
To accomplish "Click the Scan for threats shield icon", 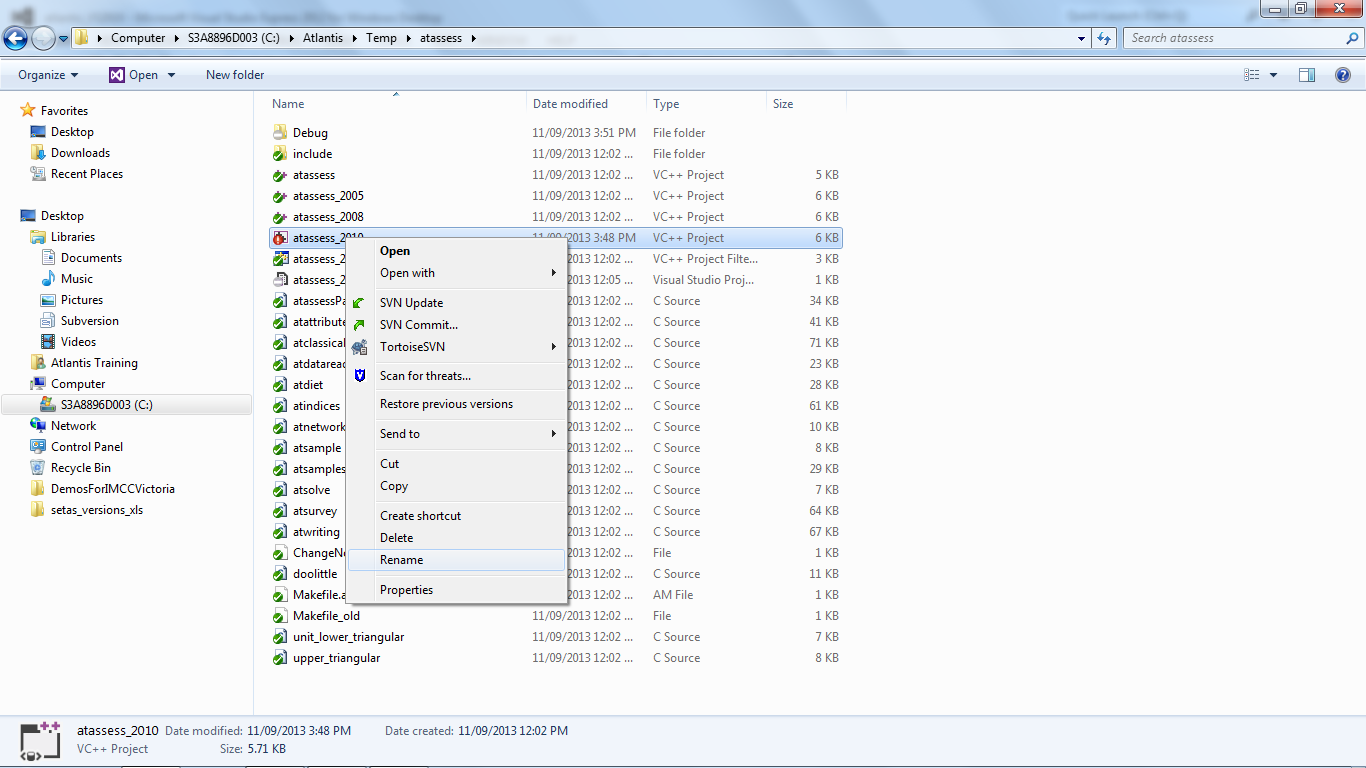I will click(360, 376).
